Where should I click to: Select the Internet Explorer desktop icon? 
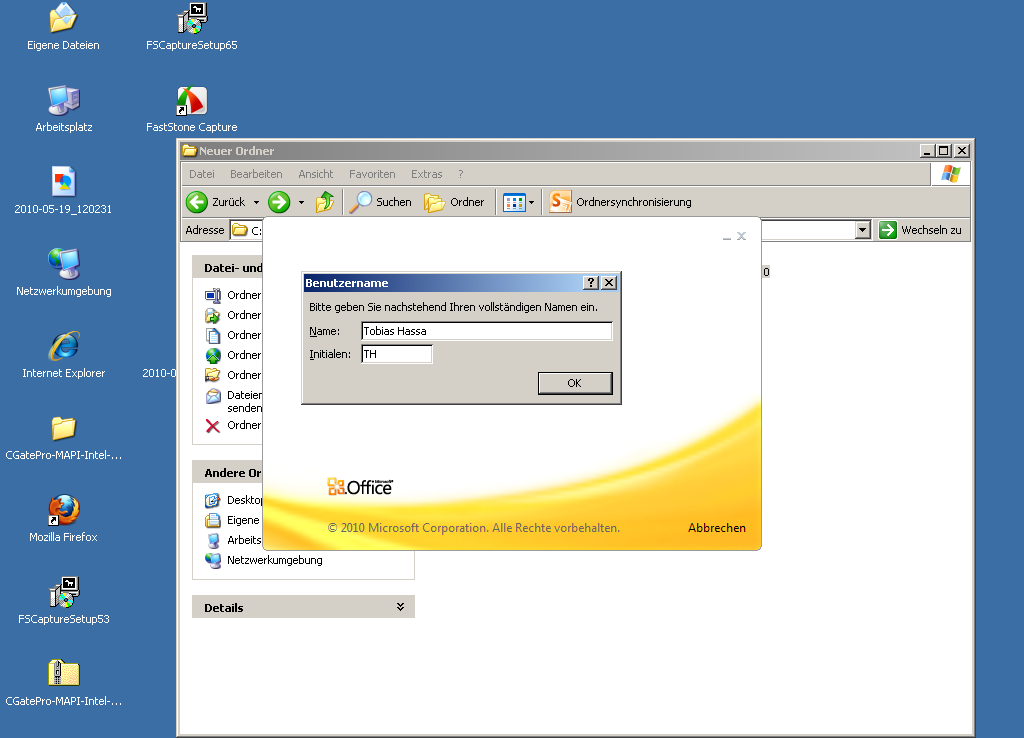point(63,347)
